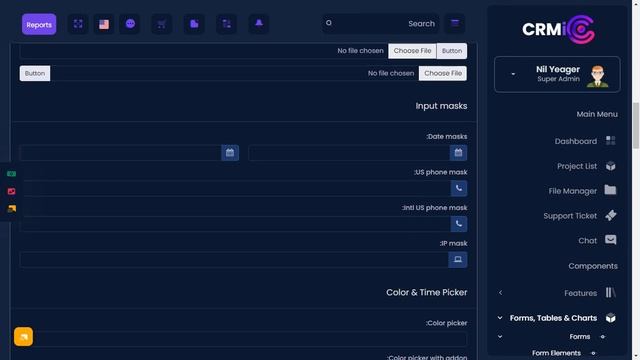The width and height of the screenshot is (640, 360).
Task: Open the shopping cart icon
Action: (x=162, y=24)
